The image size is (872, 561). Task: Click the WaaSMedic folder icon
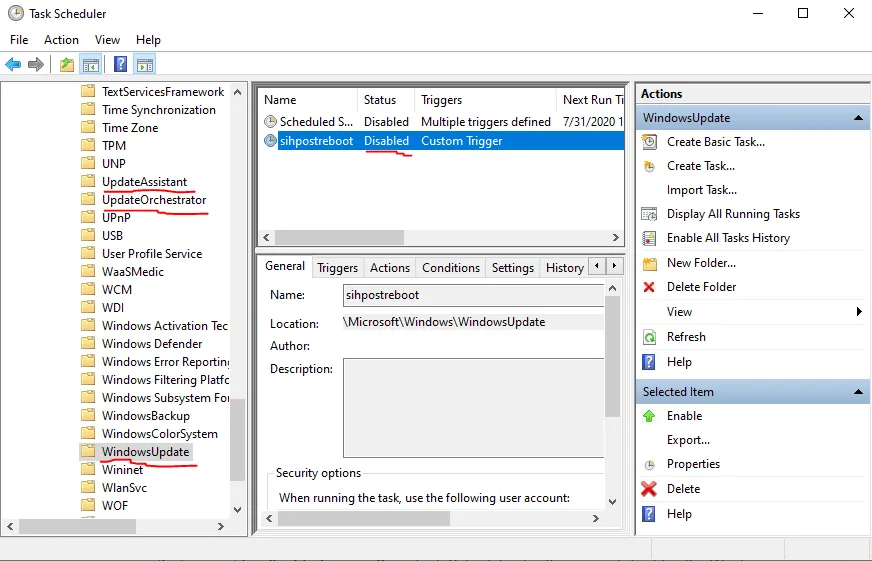88,271
